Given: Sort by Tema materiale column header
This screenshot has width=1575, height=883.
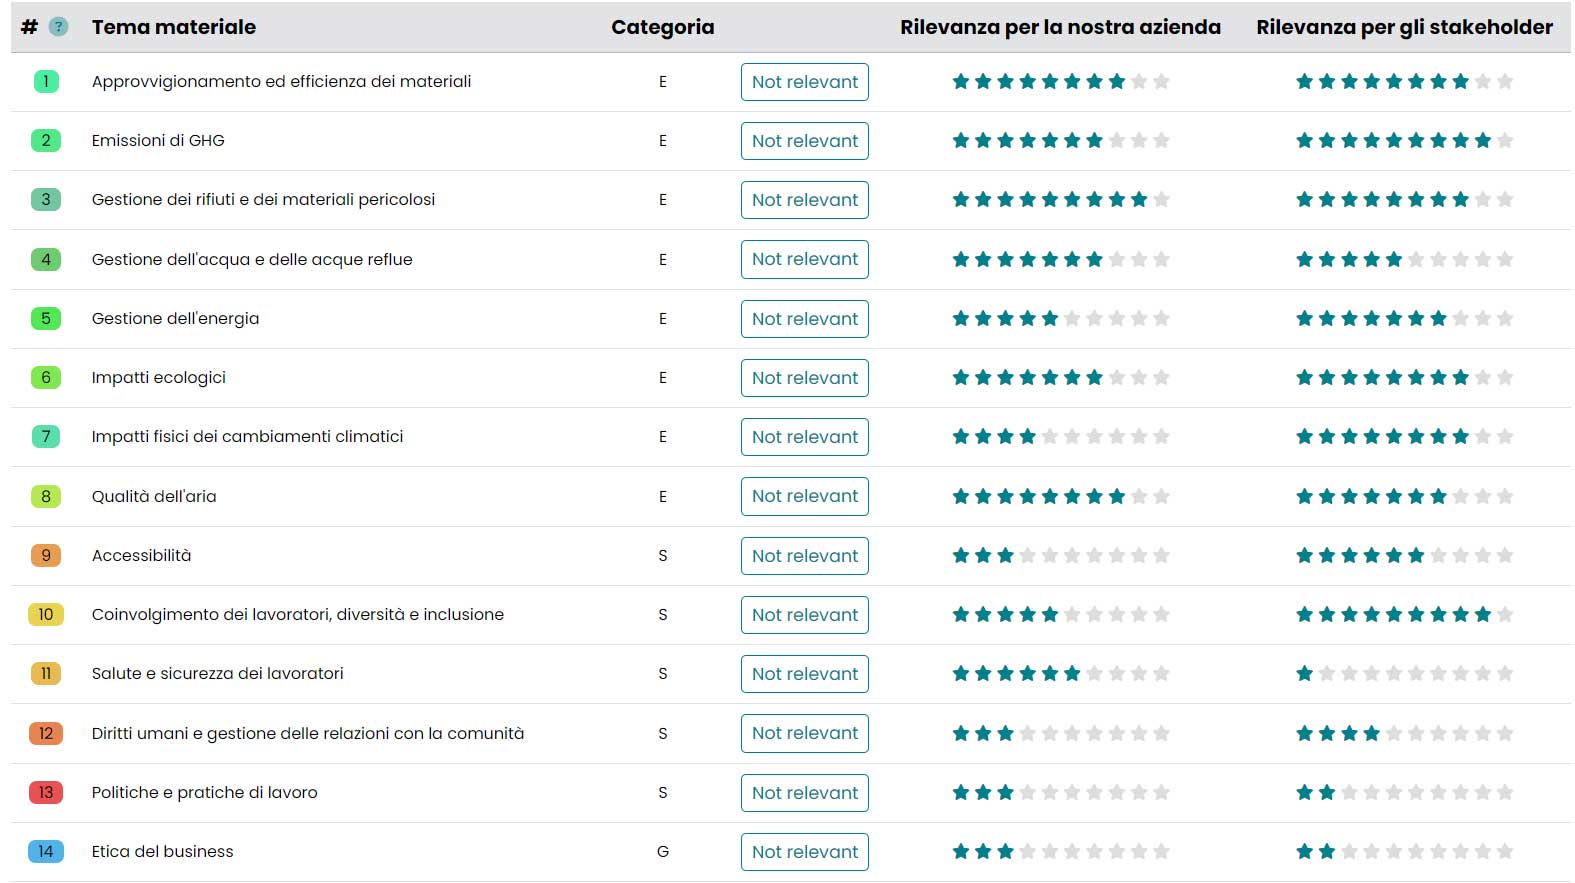Looking at the screenshot, I should (174, 27).
